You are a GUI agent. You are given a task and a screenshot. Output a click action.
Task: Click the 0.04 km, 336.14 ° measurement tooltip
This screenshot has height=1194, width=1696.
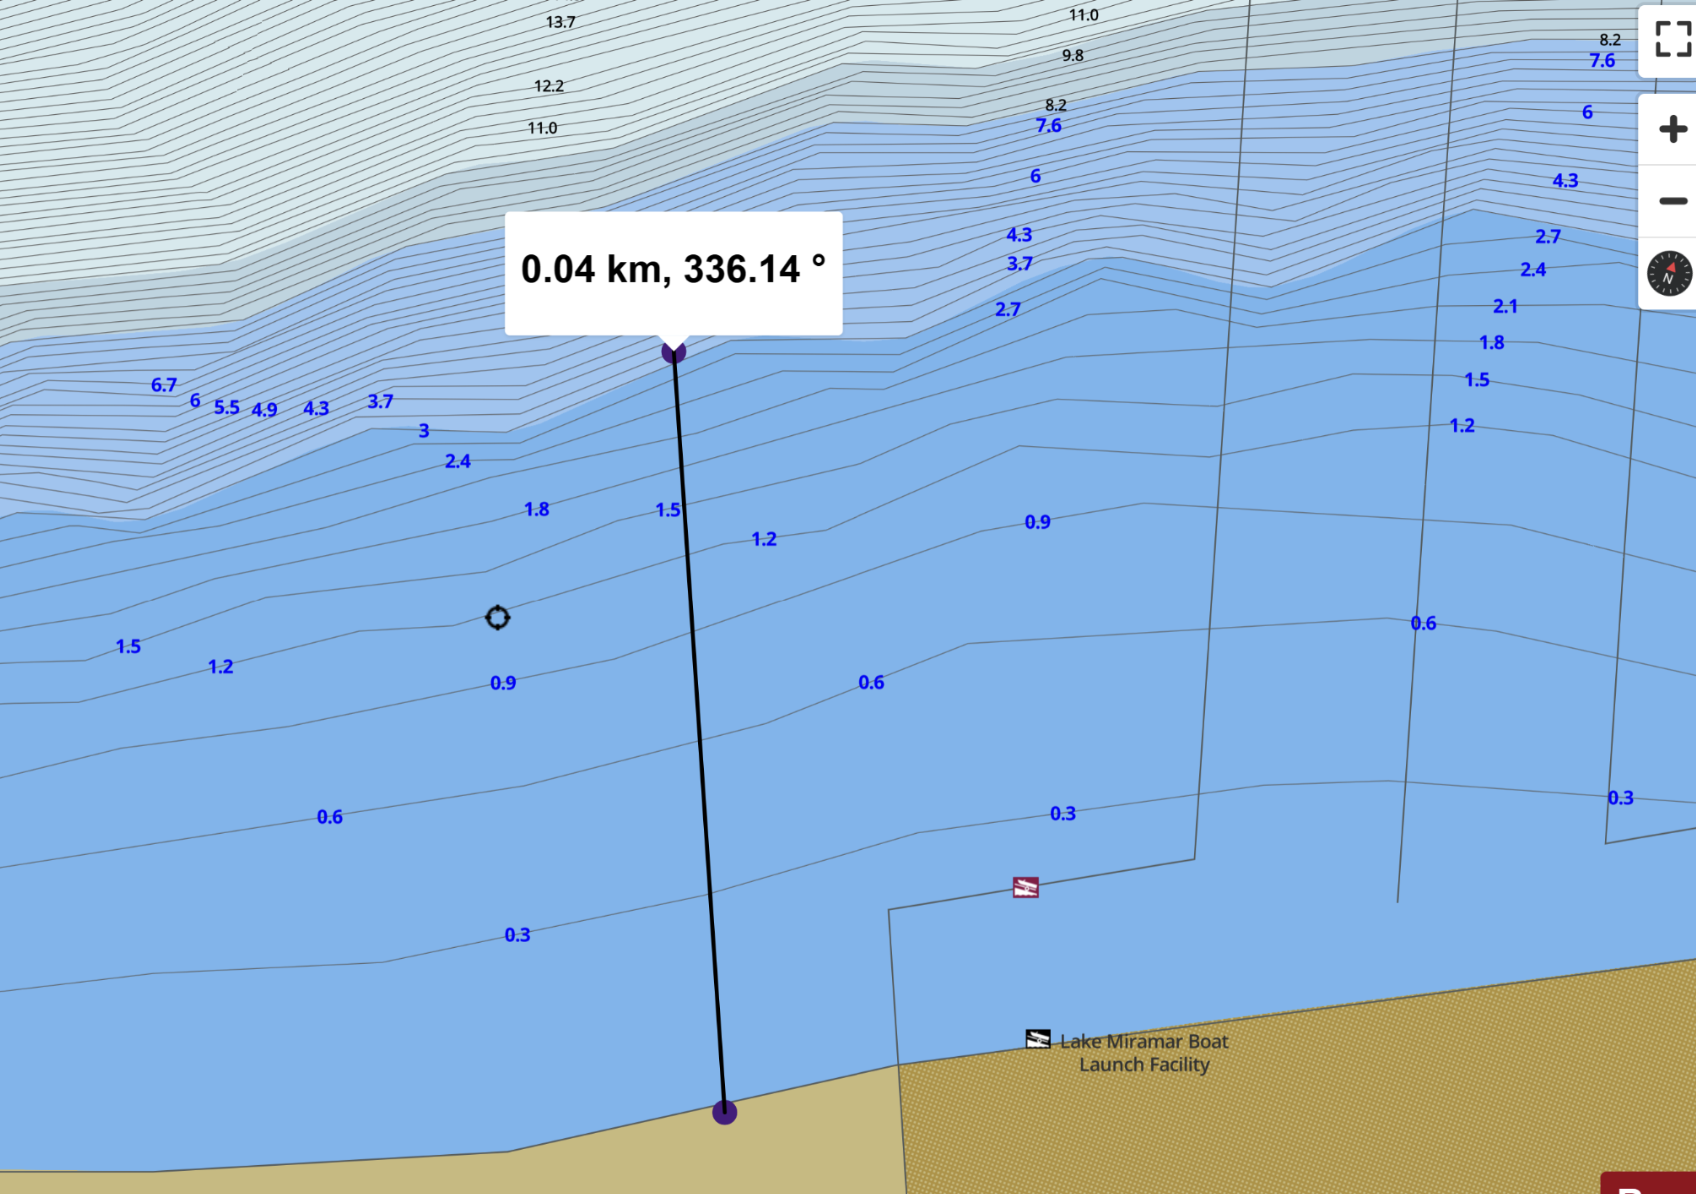[674, 272]
